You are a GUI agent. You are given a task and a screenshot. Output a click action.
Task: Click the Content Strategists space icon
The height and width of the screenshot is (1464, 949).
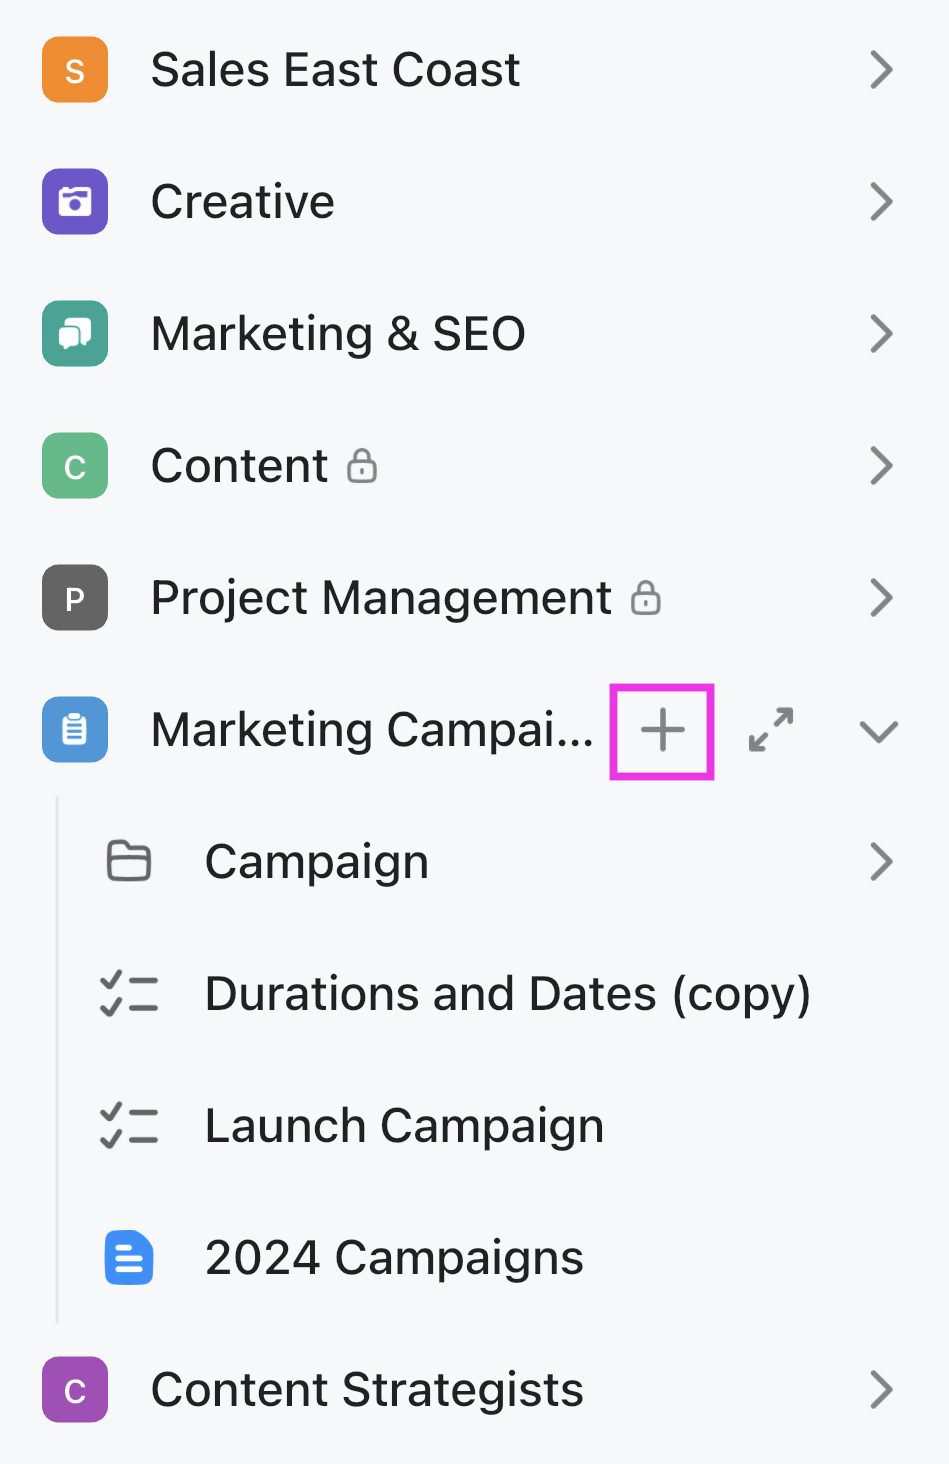tap(74, 1389)
